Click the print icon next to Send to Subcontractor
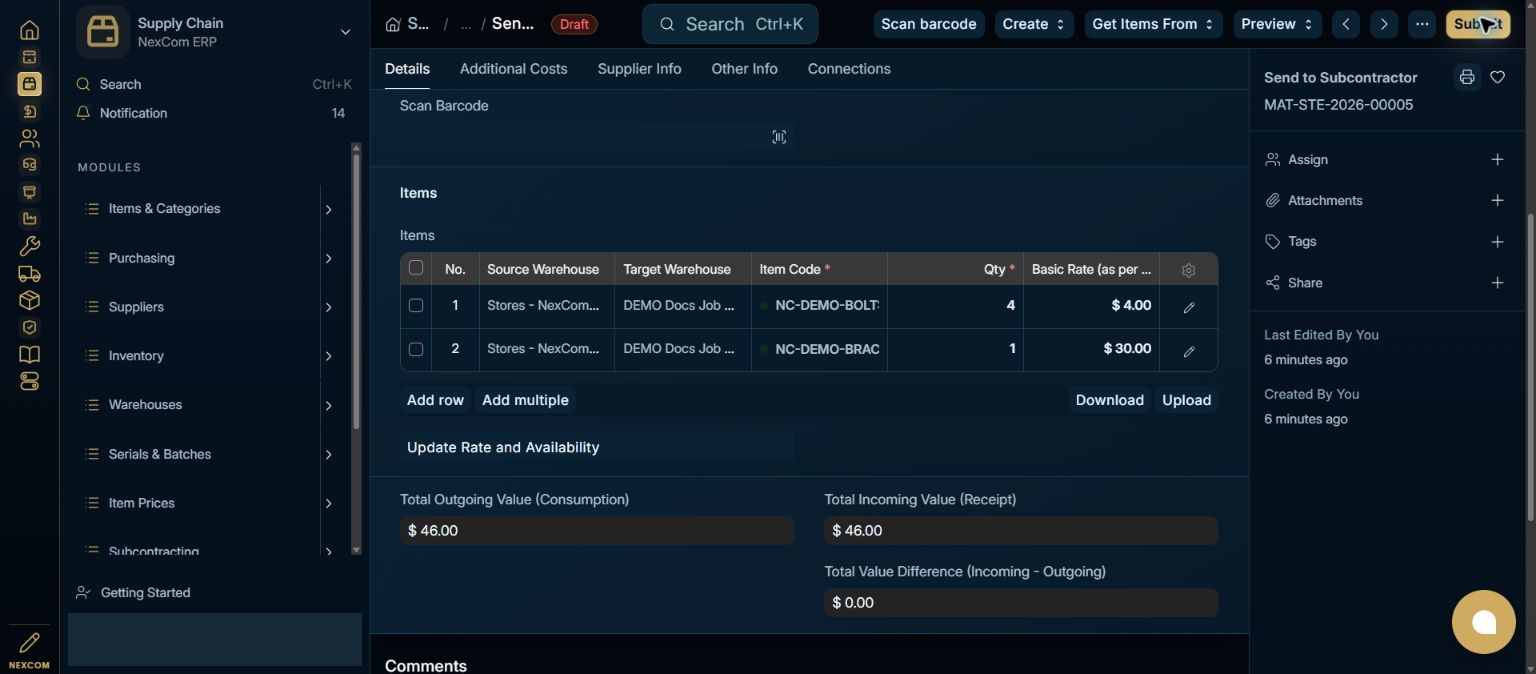The image size is (1536, 674). (1467, 77)
